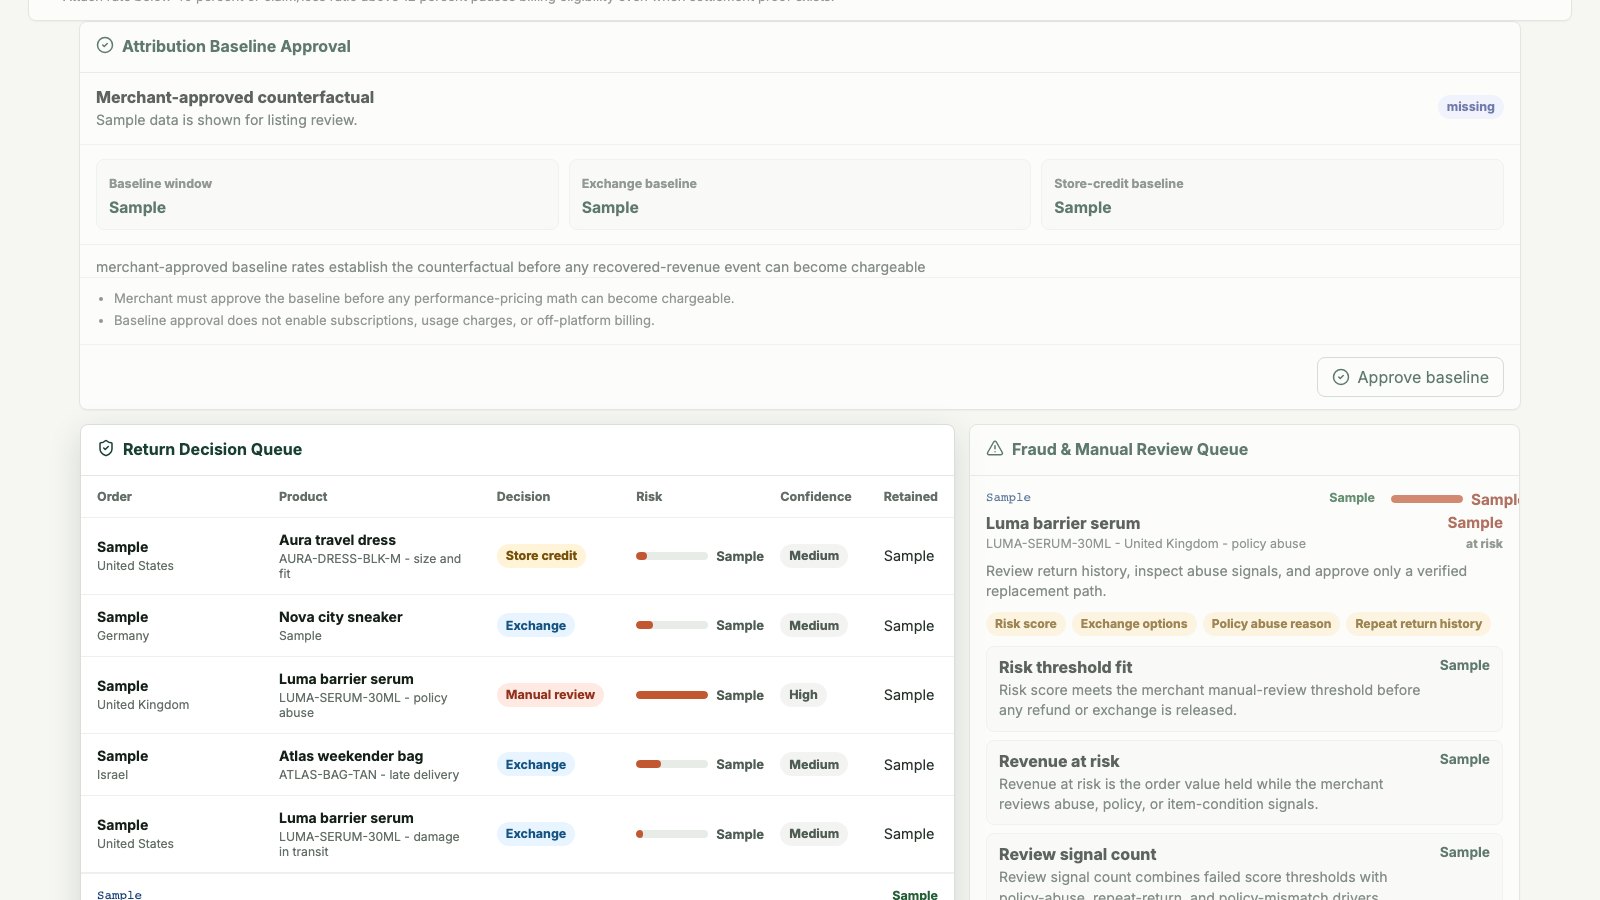Screen dimensions: 1600x900
Task: Click the Manual review decision badge
Action: 550,695
